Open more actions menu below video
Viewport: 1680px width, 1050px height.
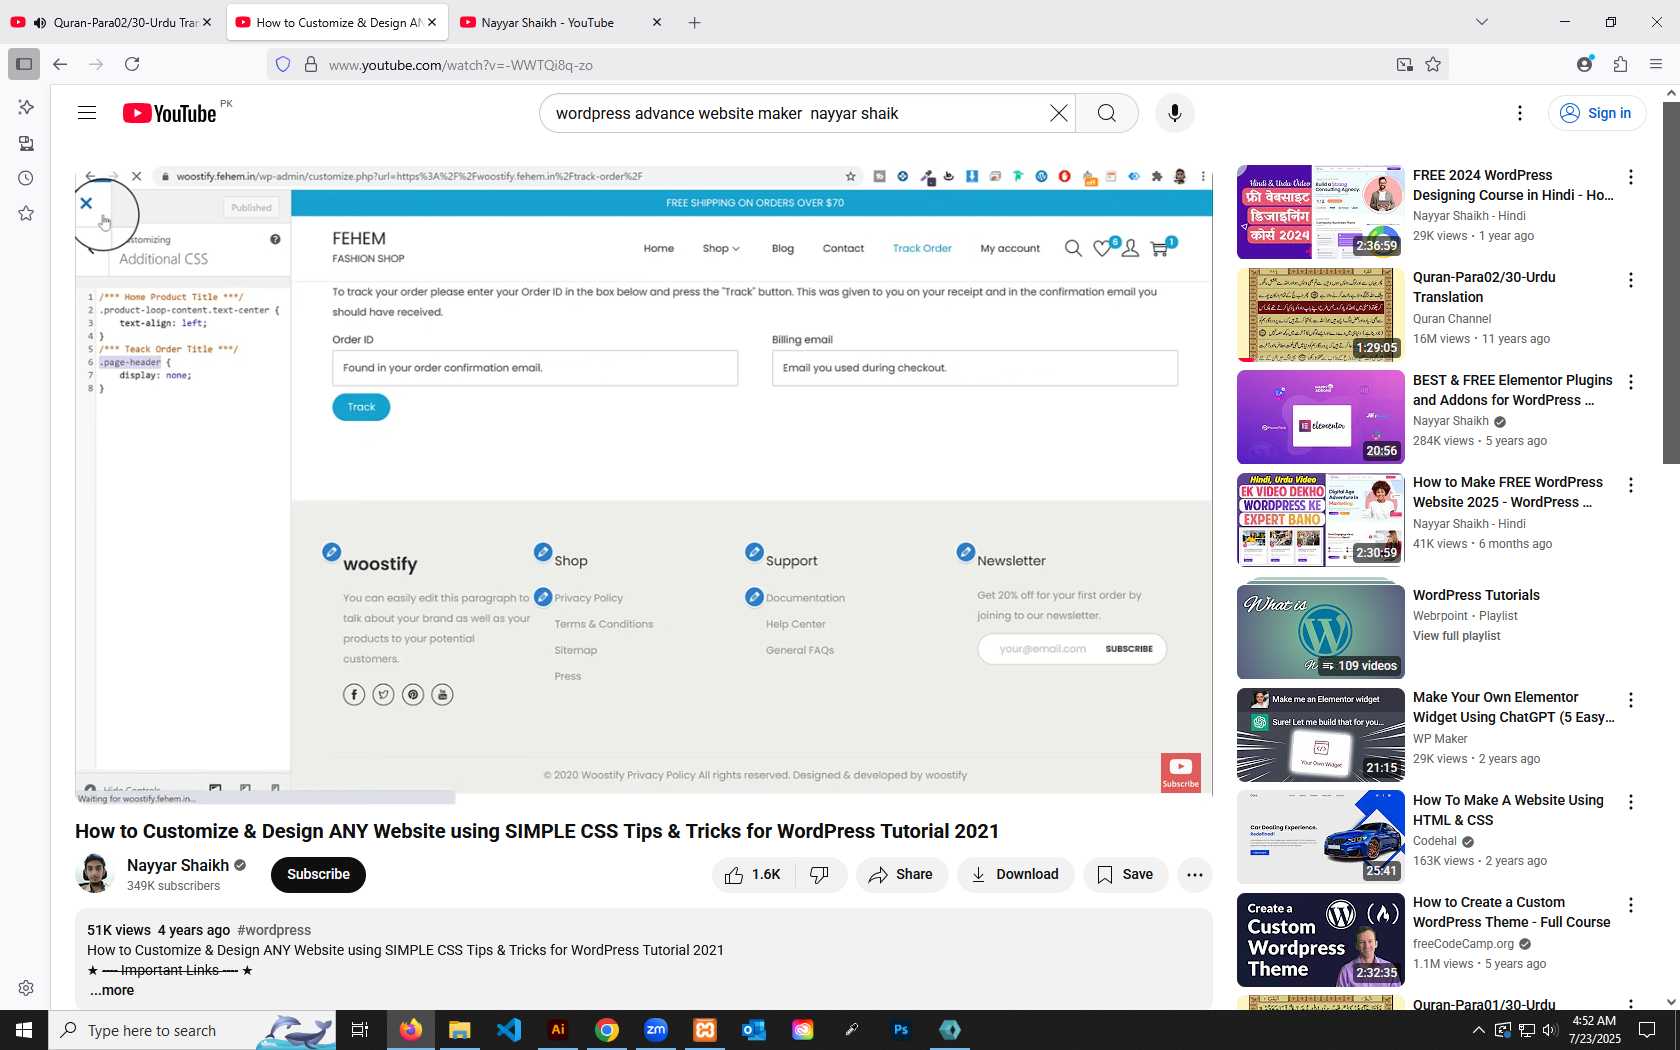point(1194,875)
